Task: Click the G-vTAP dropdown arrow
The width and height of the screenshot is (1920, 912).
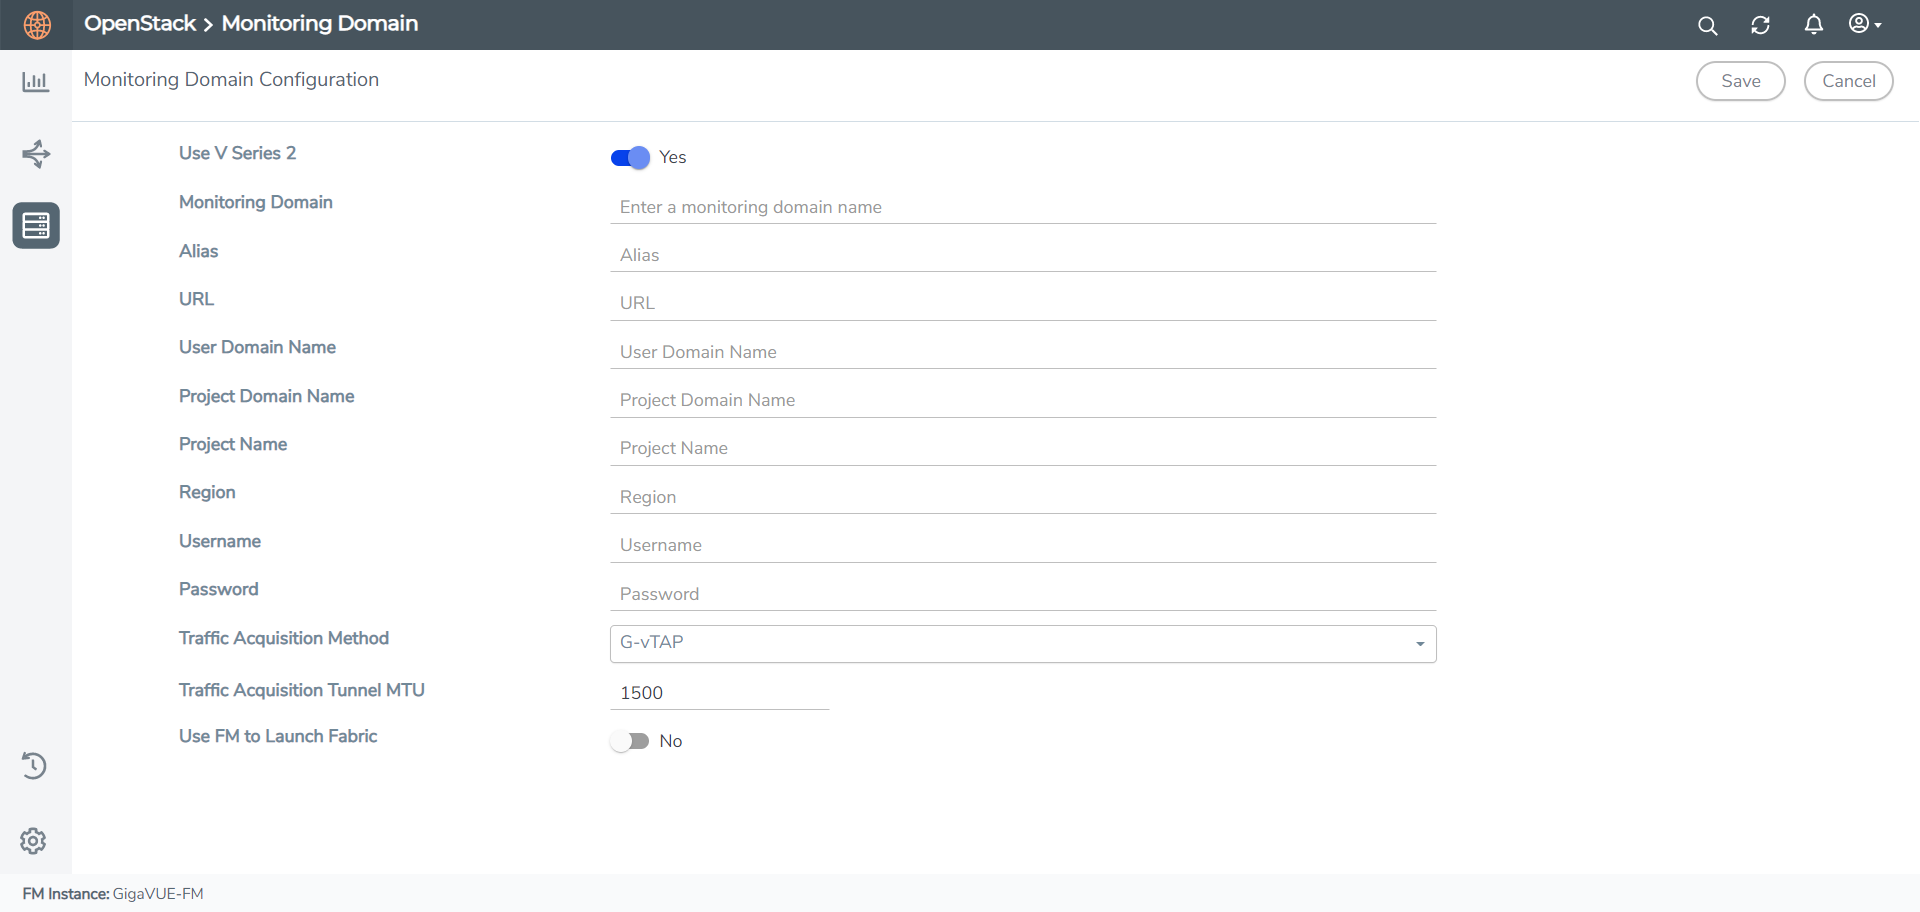Action: 1419,644
